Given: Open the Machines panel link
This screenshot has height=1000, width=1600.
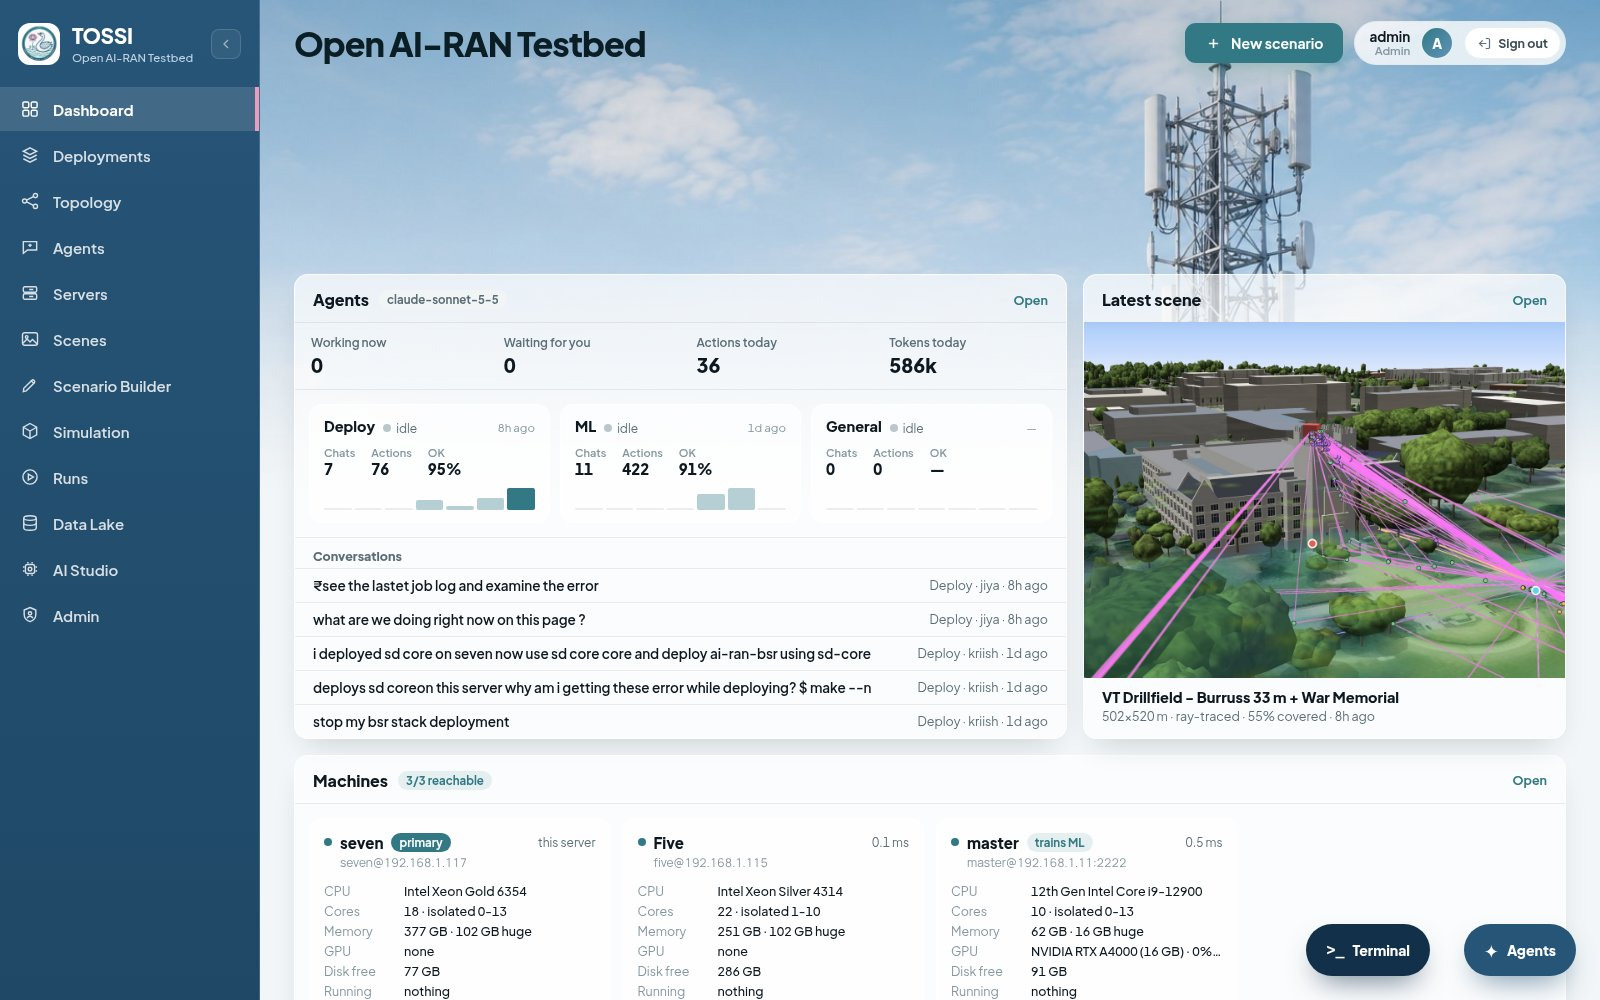Looking at the screenshot, I should pyautogui.click(x=1529, y=780).
